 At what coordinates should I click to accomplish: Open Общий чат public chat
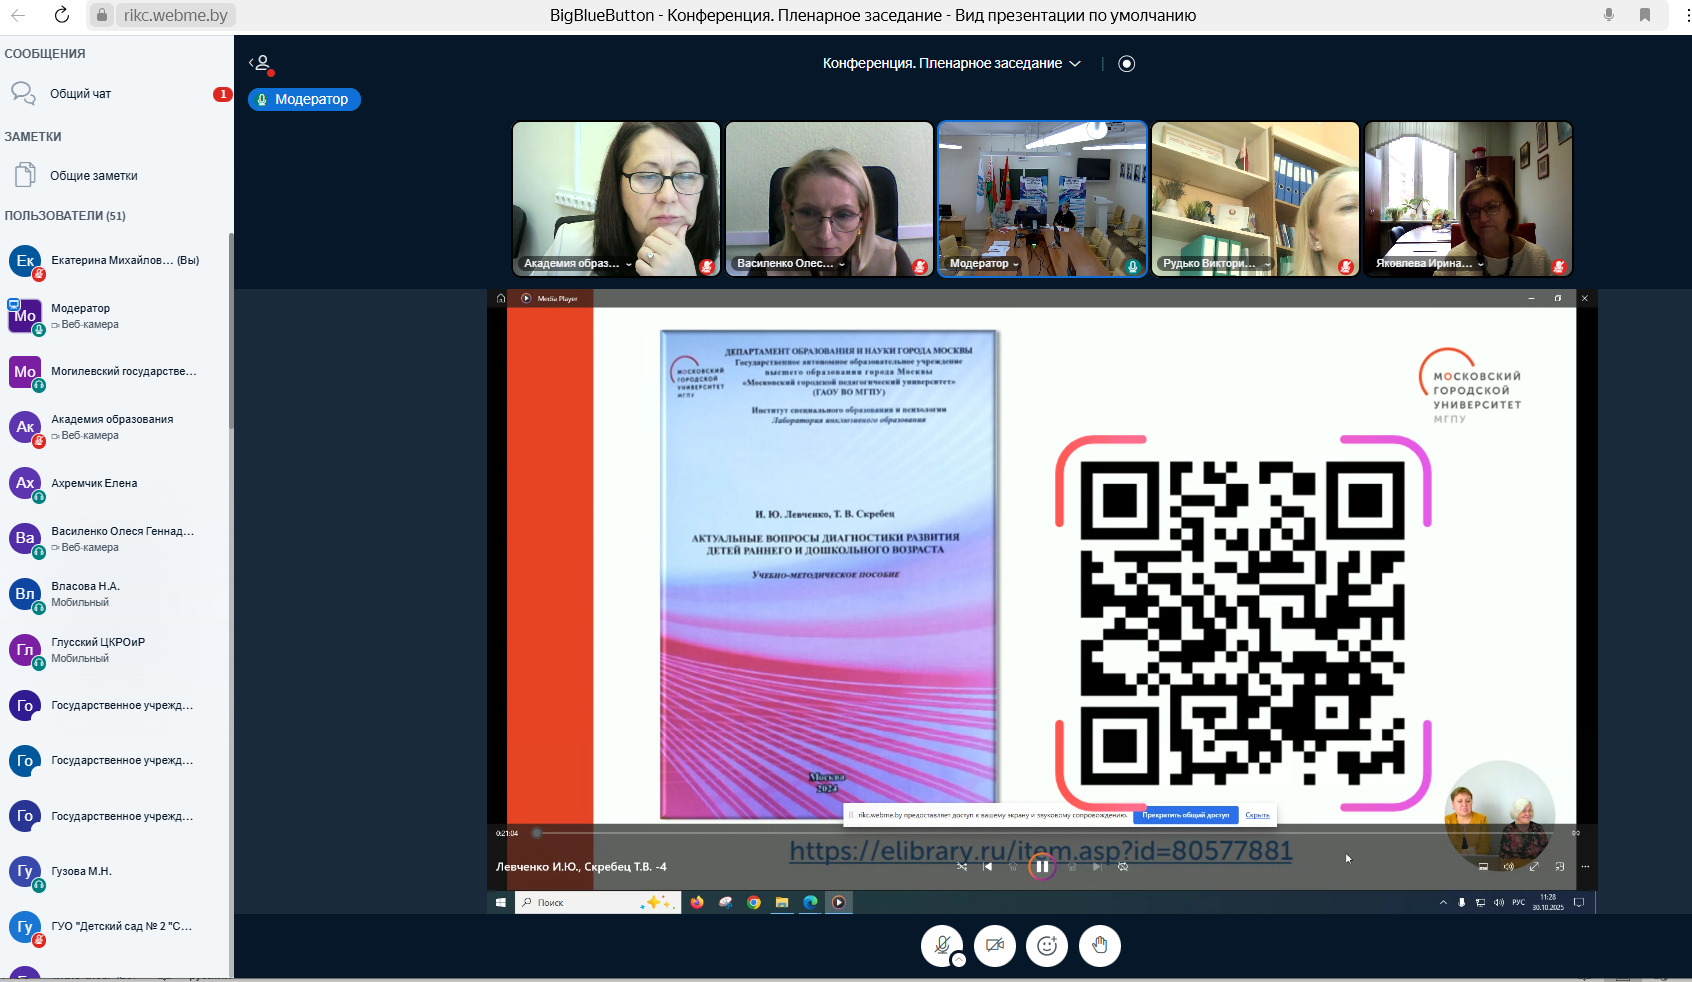pos(81,94)
